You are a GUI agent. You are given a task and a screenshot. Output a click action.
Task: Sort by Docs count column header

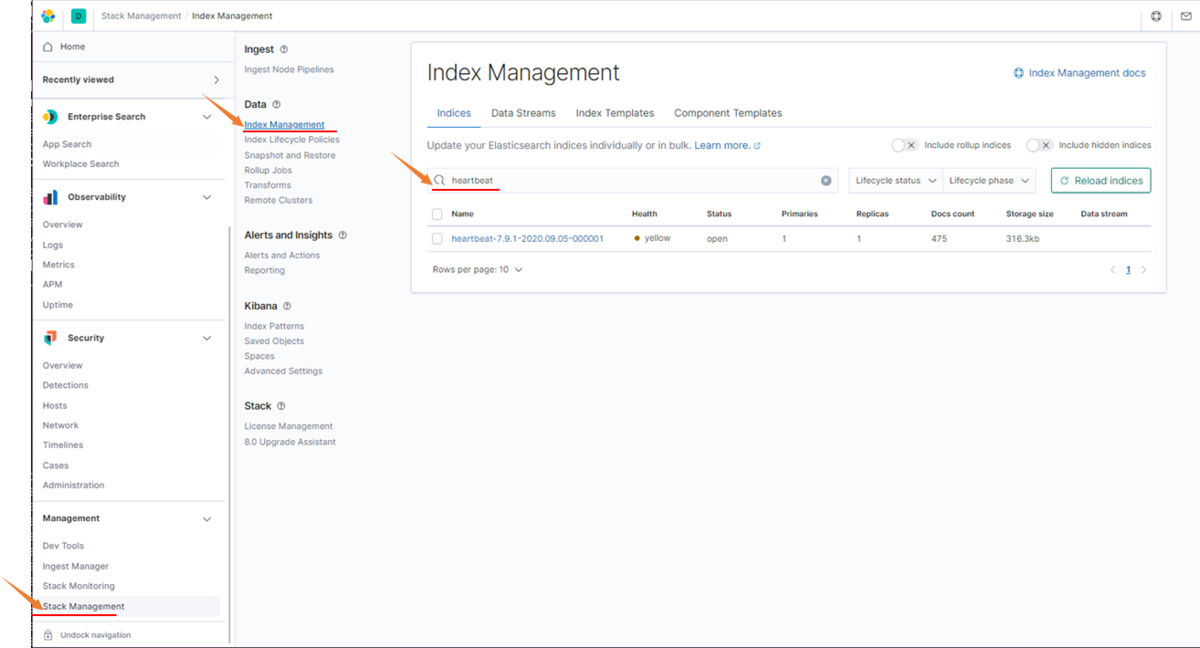pos(953,214)
